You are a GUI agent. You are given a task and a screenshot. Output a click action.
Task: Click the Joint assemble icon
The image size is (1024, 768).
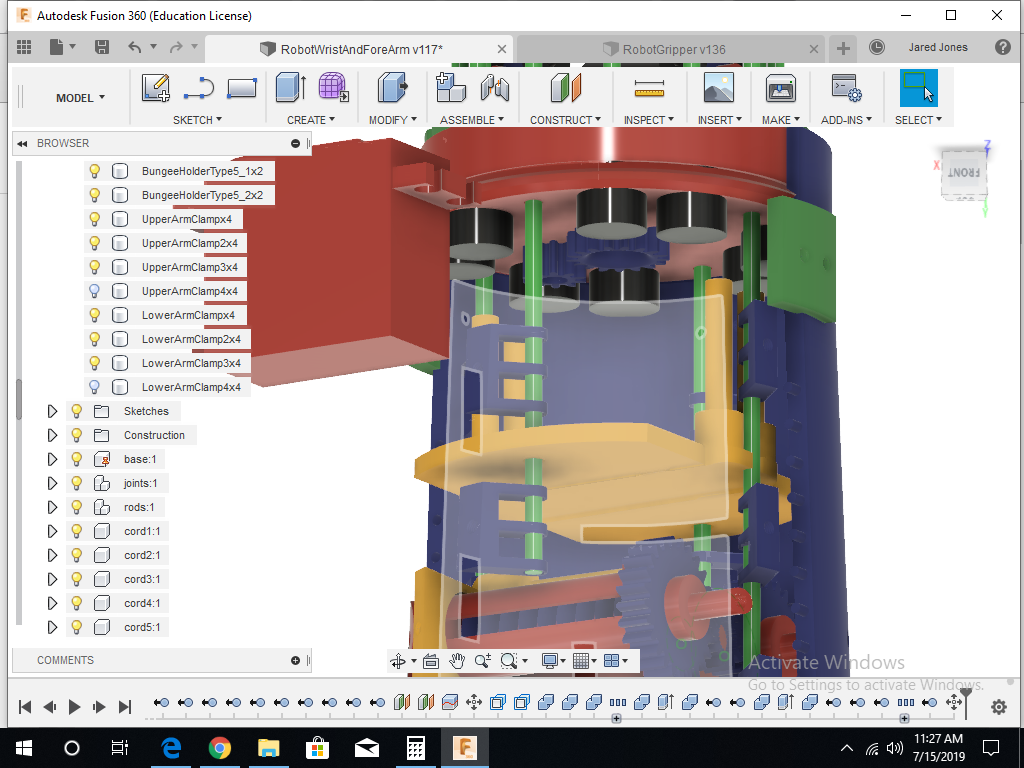[x=494, y=88]
